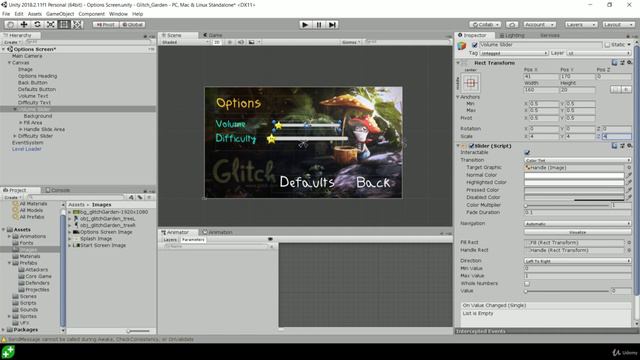Screen dimensions: 640x360
Task: Open the Component menu
Action: coord(91,14)
